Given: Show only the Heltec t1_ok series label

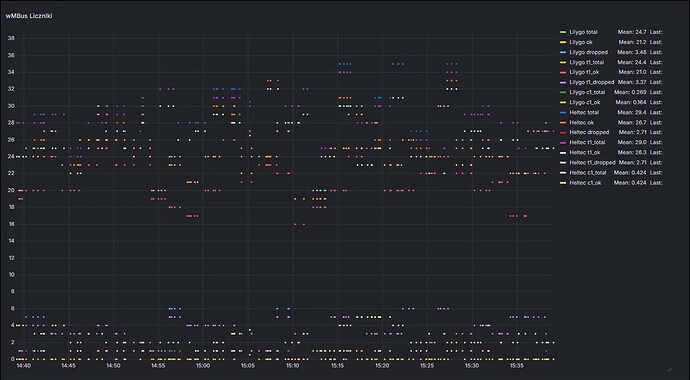Looking at the screenshot, I should [585, 153].
